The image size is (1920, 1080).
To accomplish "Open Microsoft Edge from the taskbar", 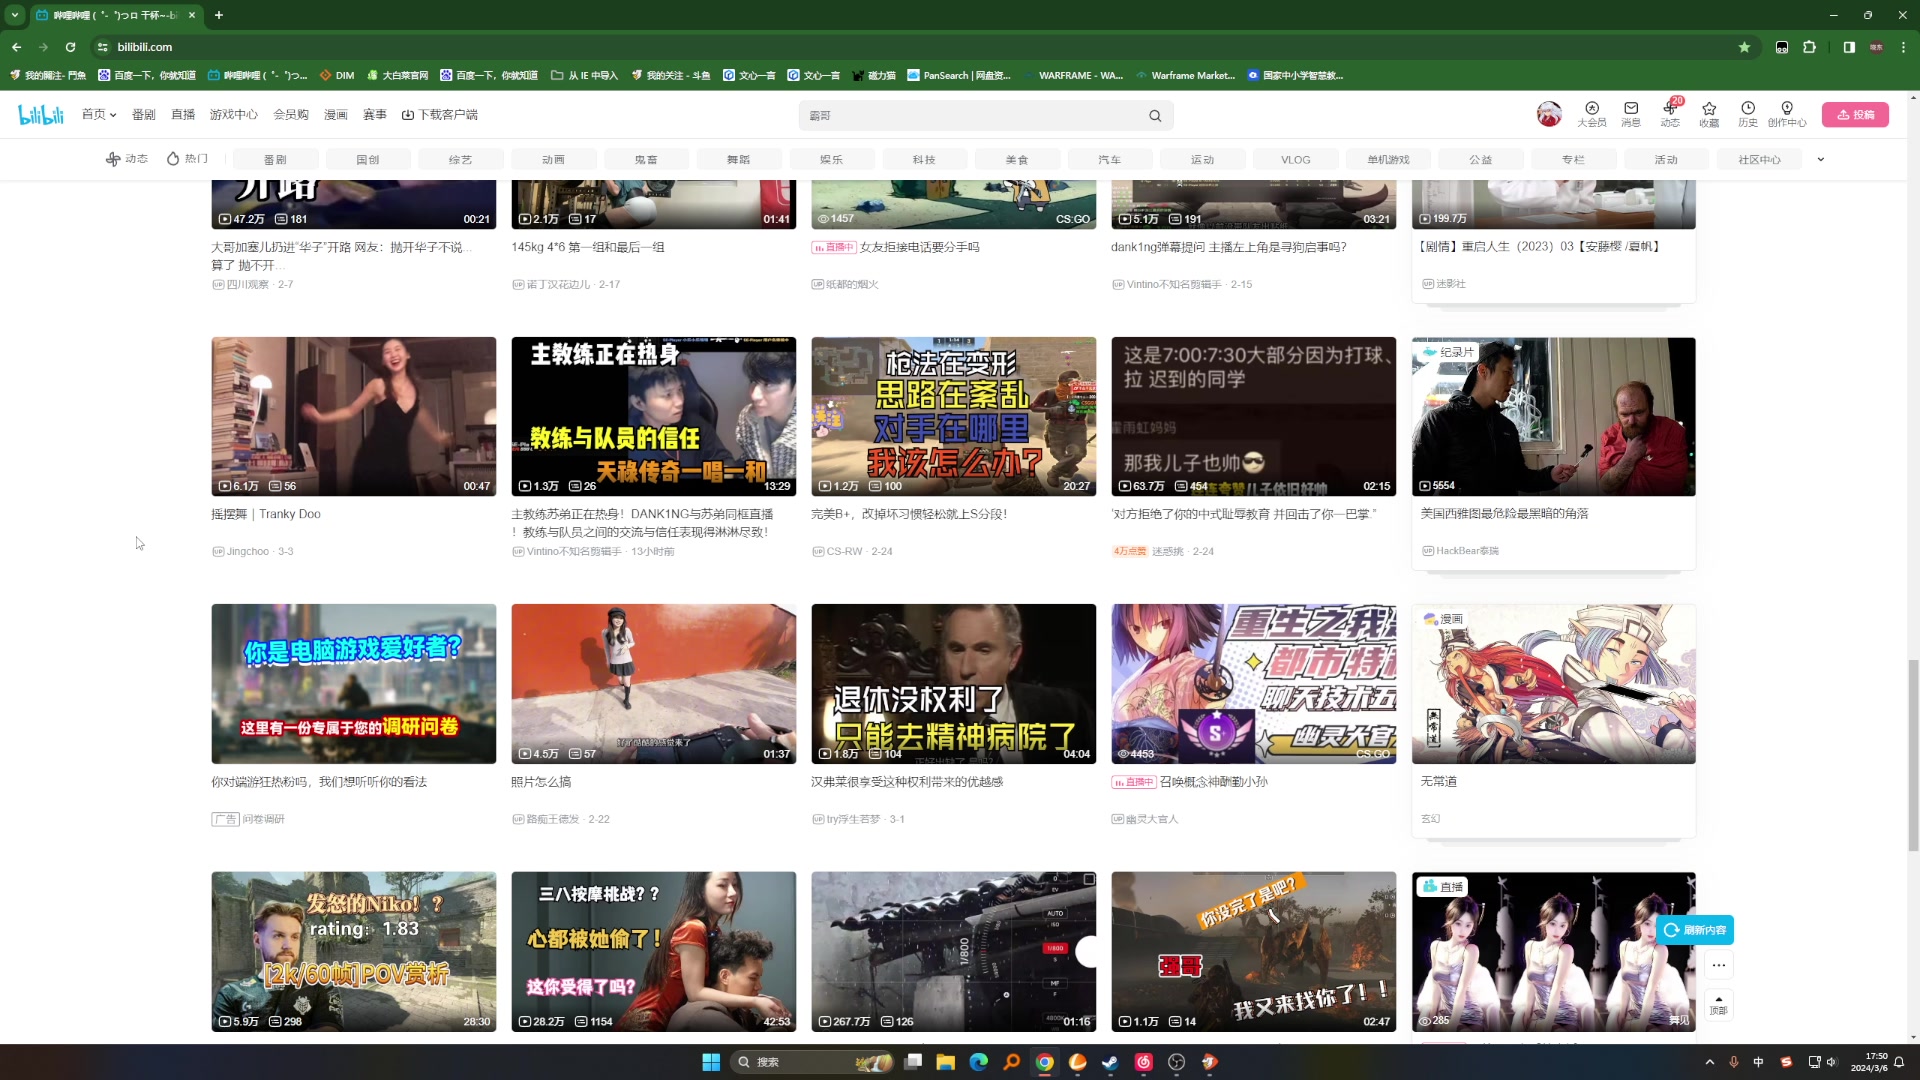I will (978, 1062).
